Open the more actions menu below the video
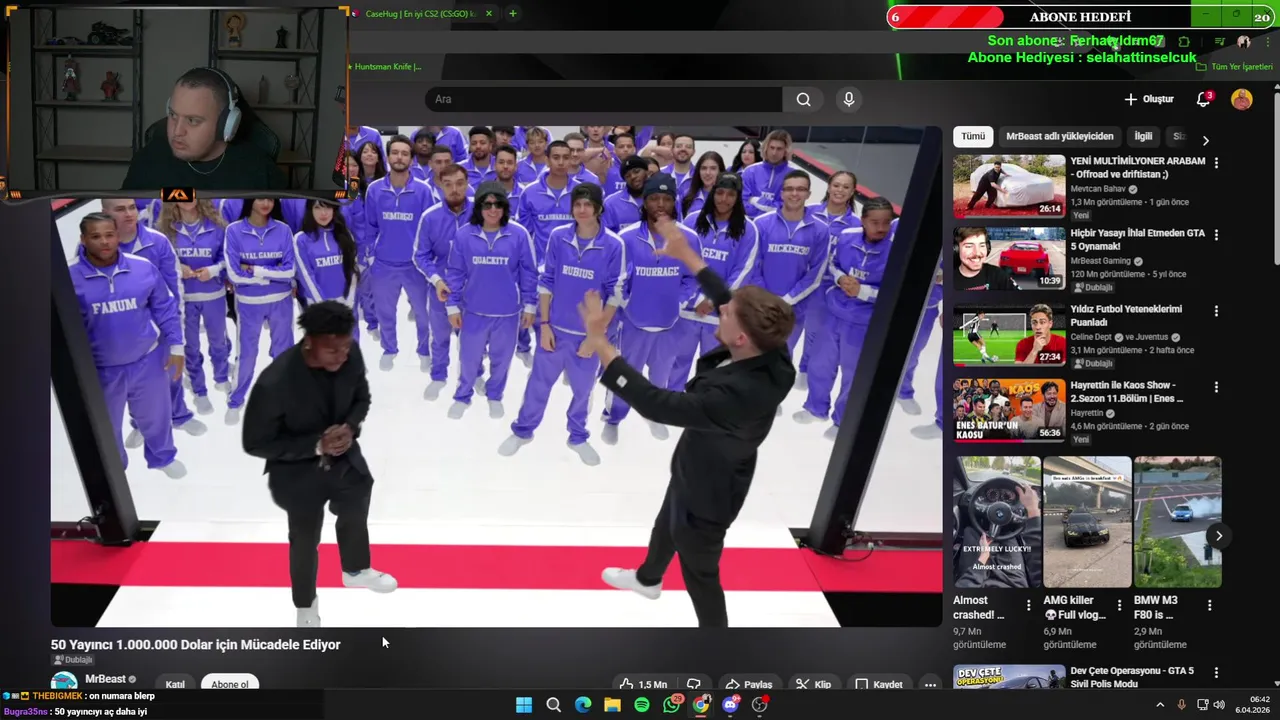The width and height of the screenshot is (1280, 720). (x=930, y=684)
